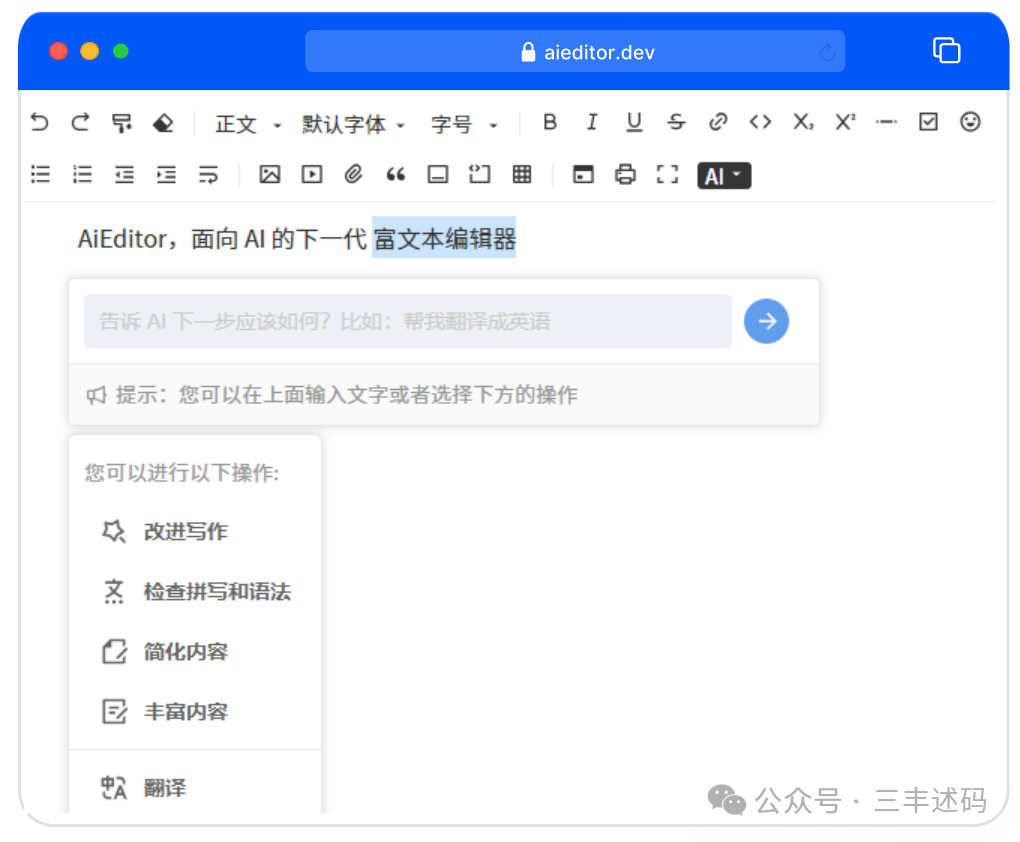
Task: Open the 正文 paragraph style dropdown
Action: [248, 124]
